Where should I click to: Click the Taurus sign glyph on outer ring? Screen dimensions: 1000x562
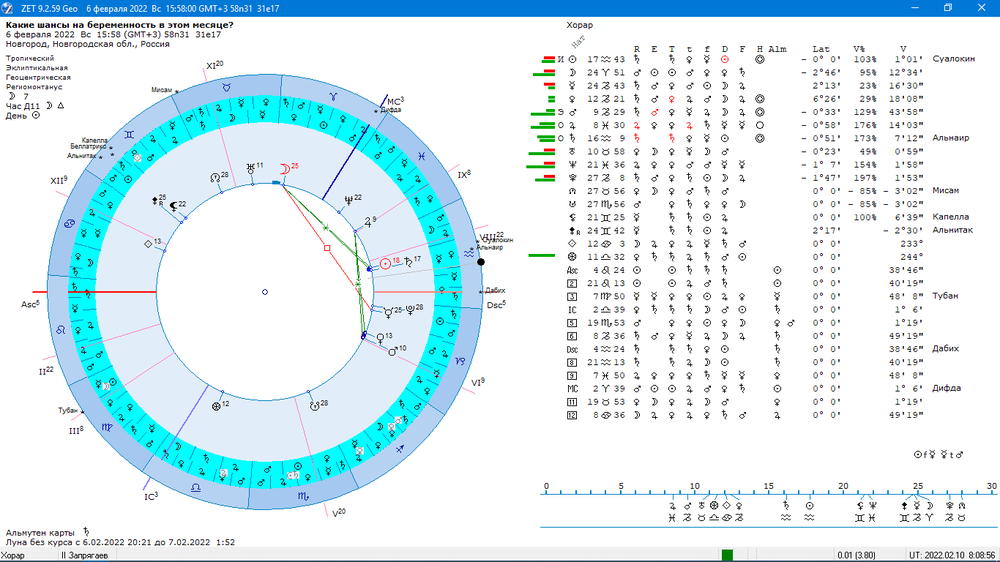pyautogui.click(x=226, y=87)
